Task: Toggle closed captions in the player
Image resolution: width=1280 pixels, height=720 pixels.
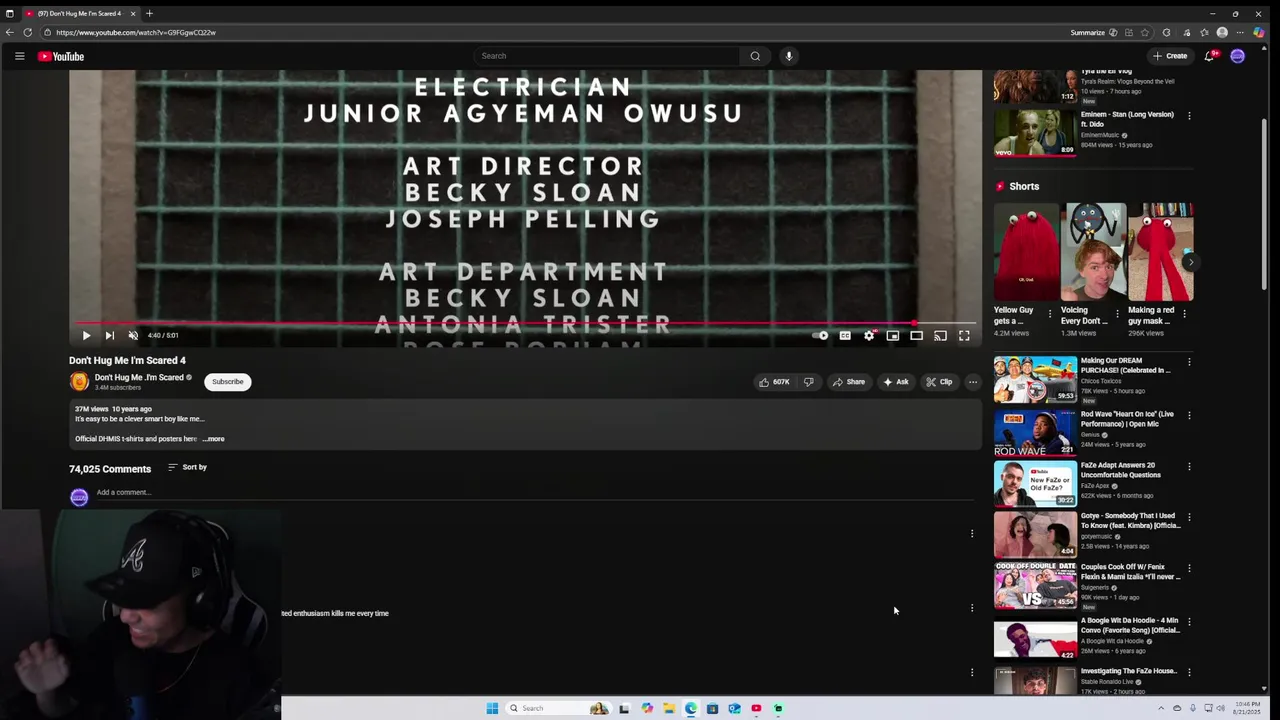Action: pos(845,336)
